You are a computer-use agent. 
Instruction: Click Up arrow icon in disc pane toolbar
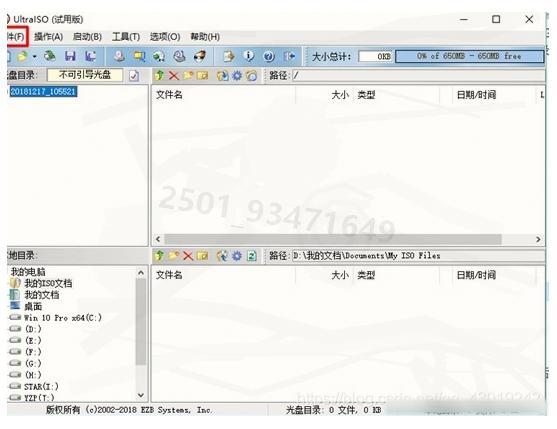click(159, 75)
